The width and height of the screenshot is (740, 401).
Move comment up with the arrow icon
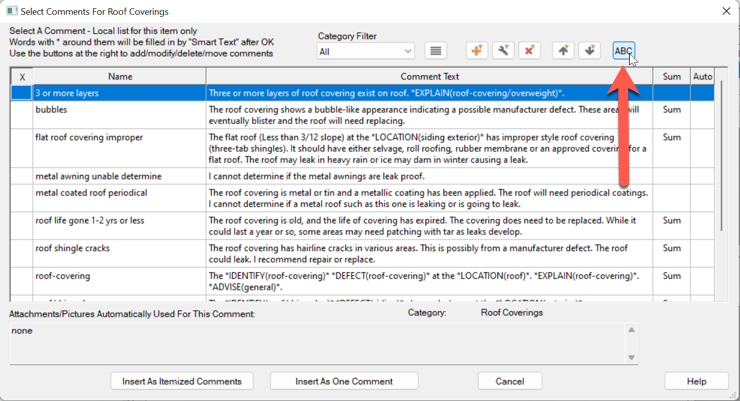pos(564,51)
